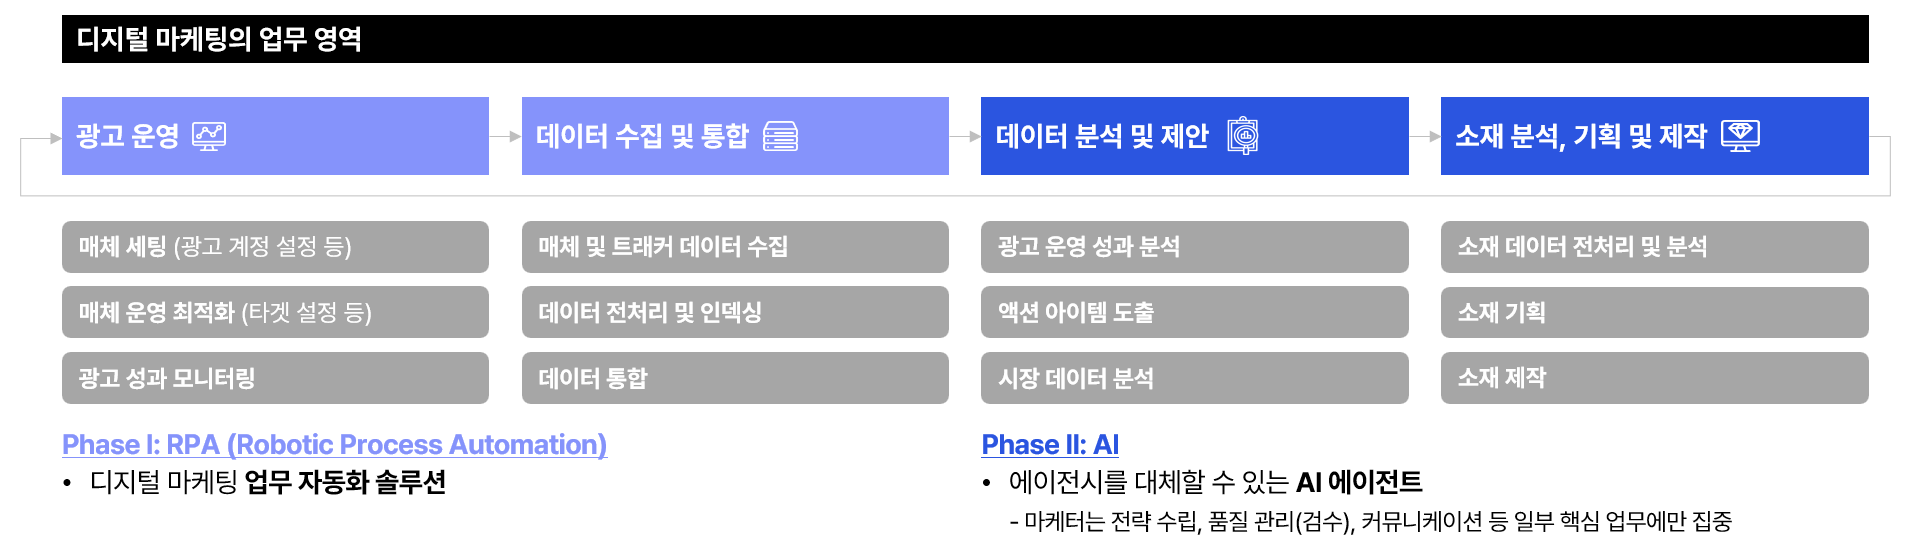Select the 소재 기획 box
The height and width of the screenshot is (554, 1919).
click(x=1654, y=312)
